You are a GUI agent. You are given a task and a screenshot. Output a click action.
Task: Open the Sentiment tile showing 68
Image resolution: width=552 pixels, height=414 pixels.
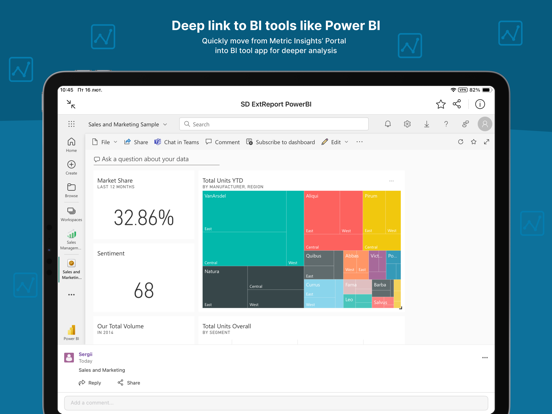(x=144, y=277)
